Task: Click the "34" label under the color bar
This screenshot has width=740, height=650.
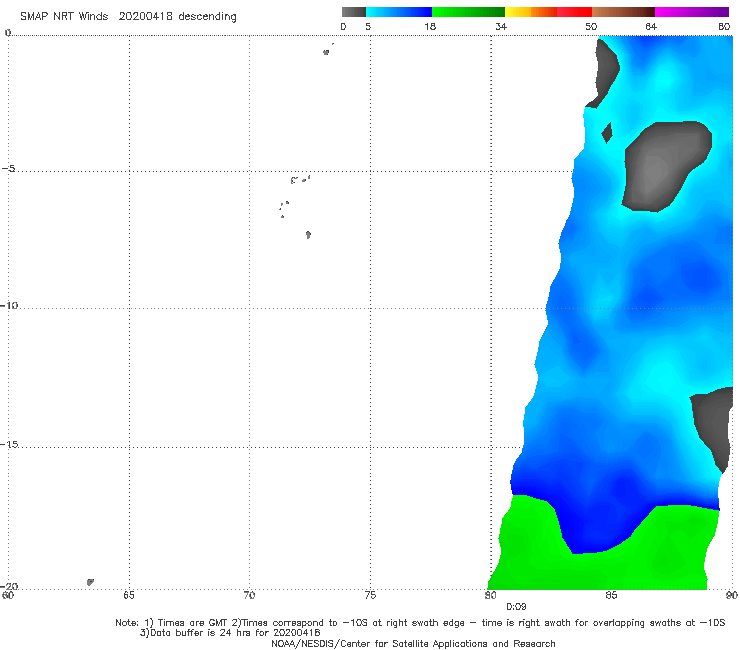Action: (501, 26)
